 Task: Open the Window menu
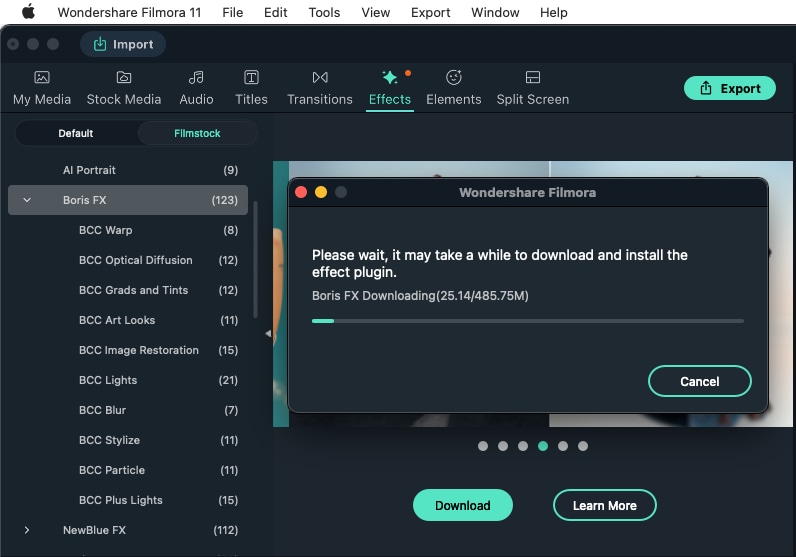tap(495, 12)
